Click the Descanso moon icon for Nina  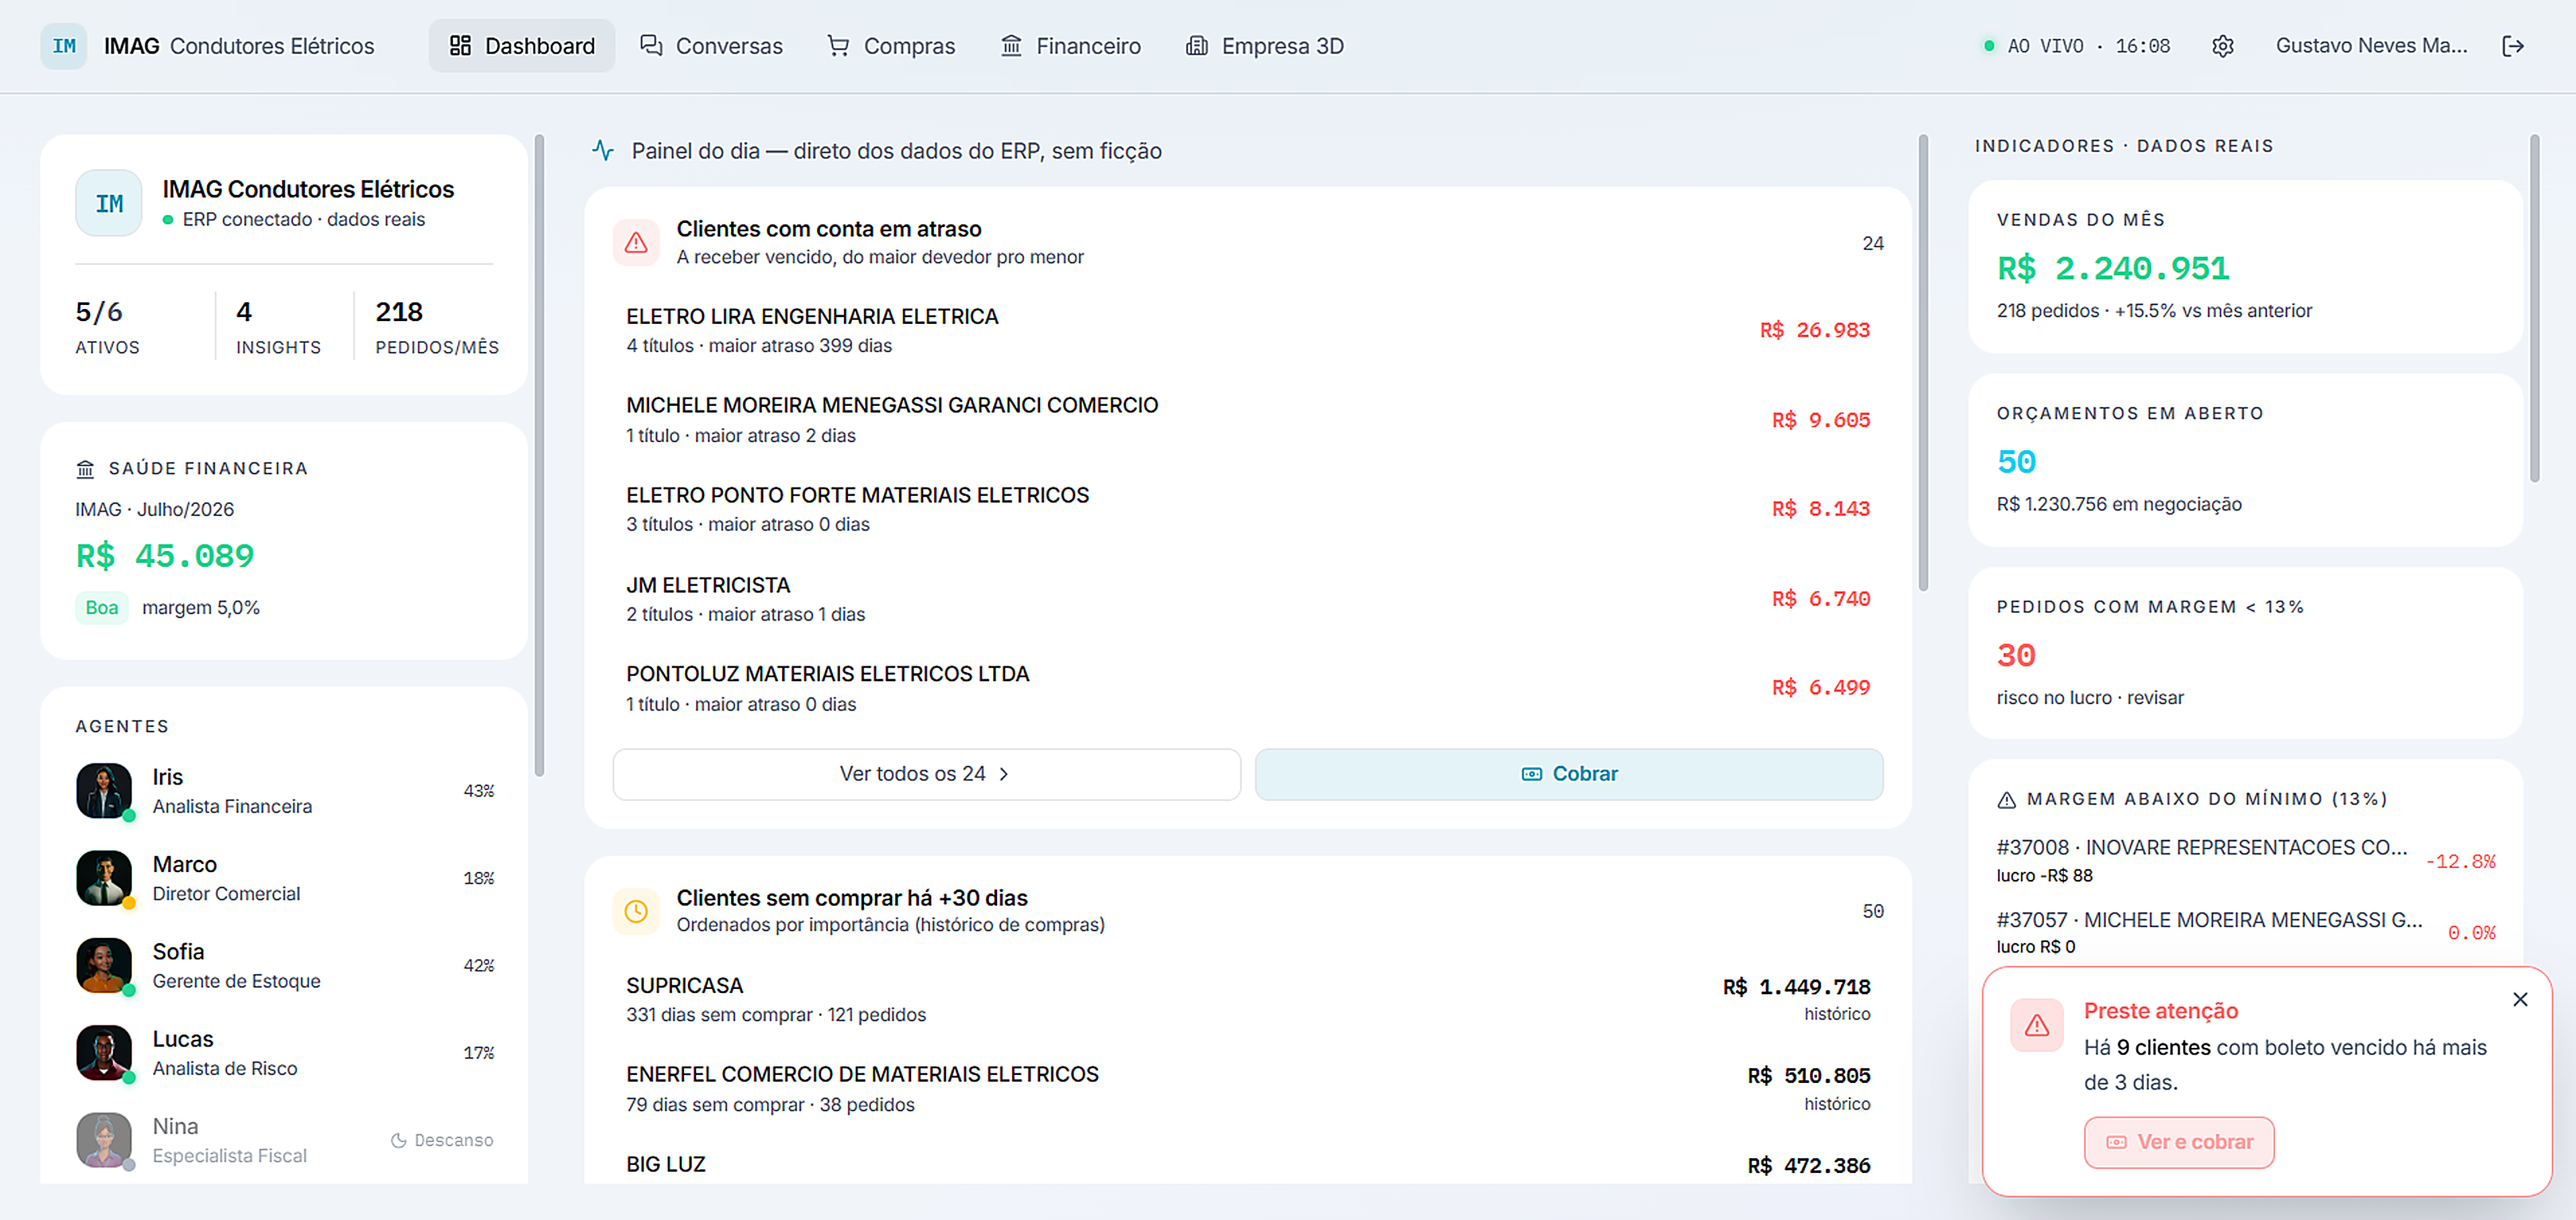398,1140
